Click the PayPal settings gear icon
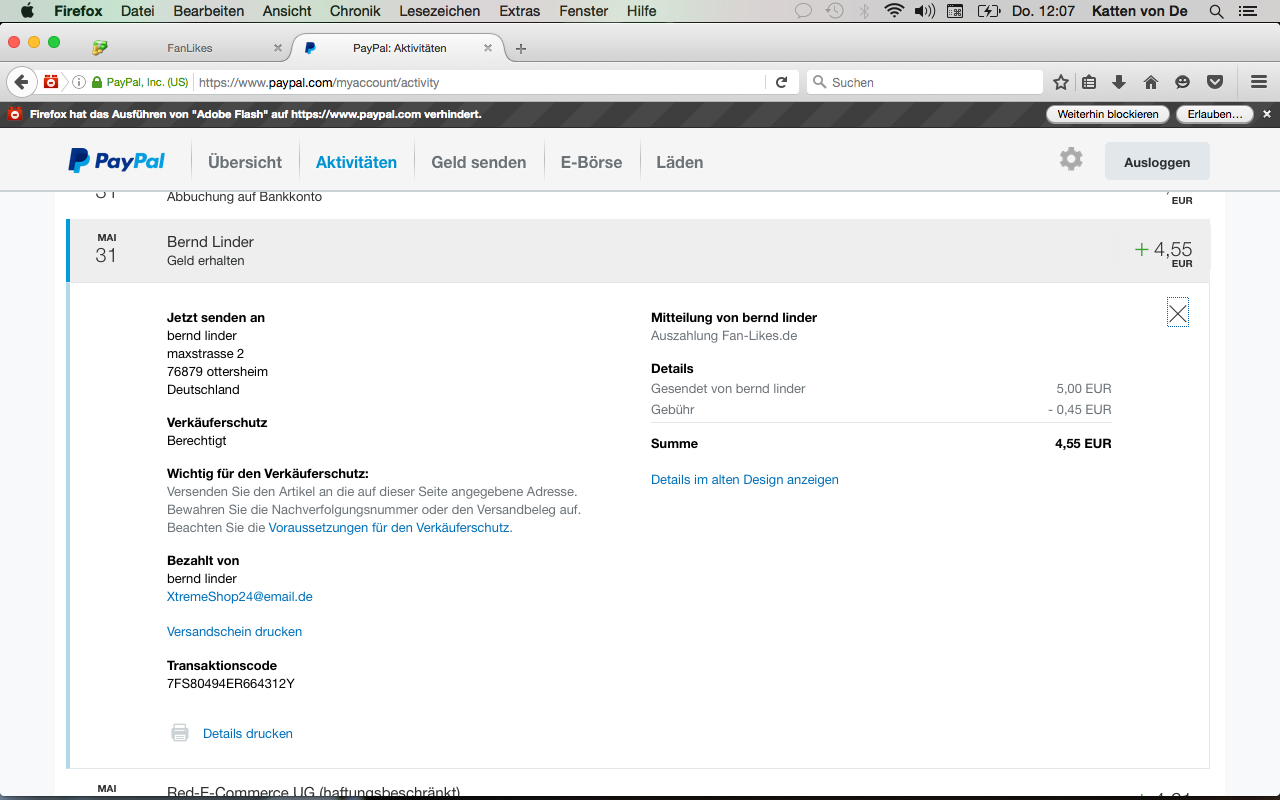The width and height of the screenshot is (1280, 800). coord(1071,159)
